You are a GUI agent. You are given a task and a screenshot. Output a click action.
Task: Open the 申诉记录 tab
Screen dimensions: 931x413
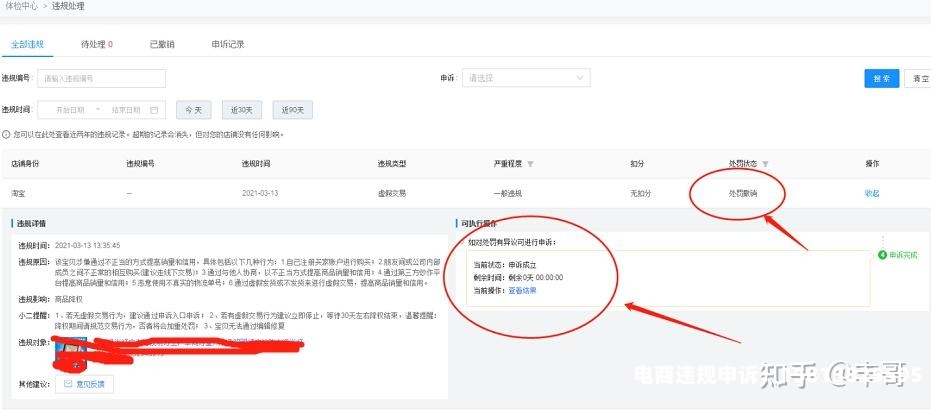click(x=228, y=44)
